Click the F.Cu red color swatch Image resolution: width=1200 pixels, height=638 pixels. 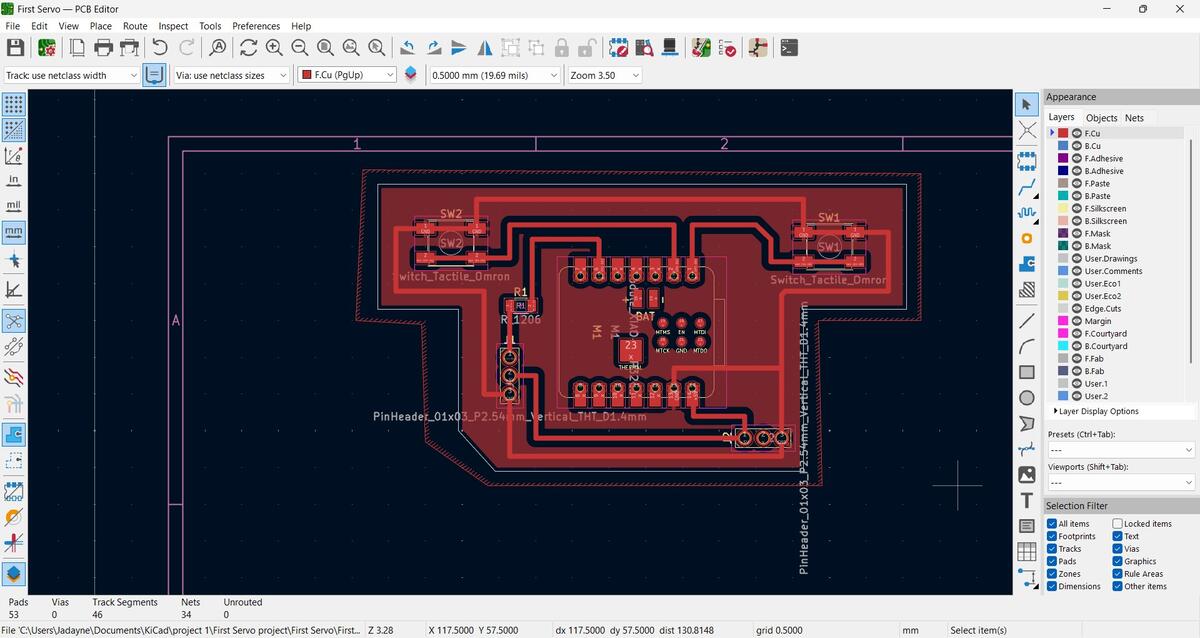tap(1063, 133)
